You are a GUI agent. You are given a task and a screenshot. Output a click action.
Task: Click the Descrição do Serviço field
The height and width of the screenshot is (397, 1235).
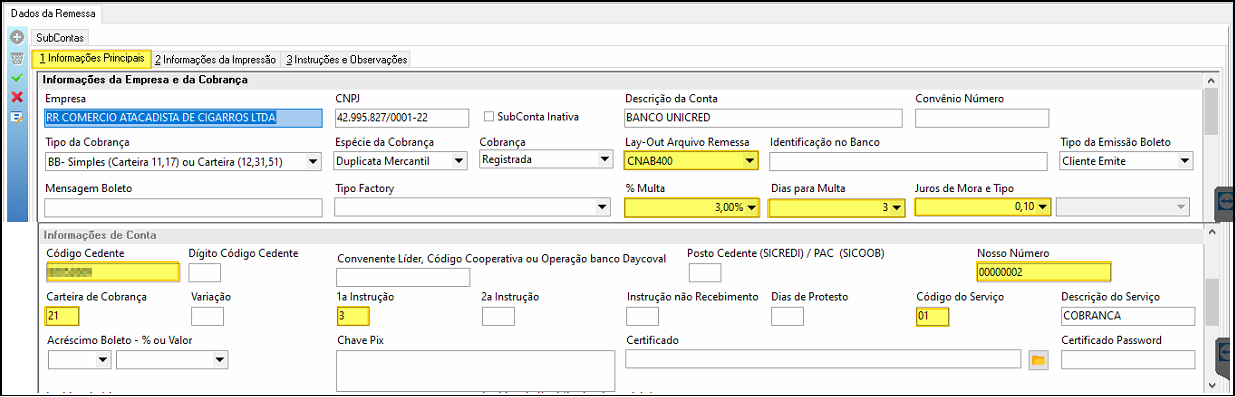[1128, 316]
